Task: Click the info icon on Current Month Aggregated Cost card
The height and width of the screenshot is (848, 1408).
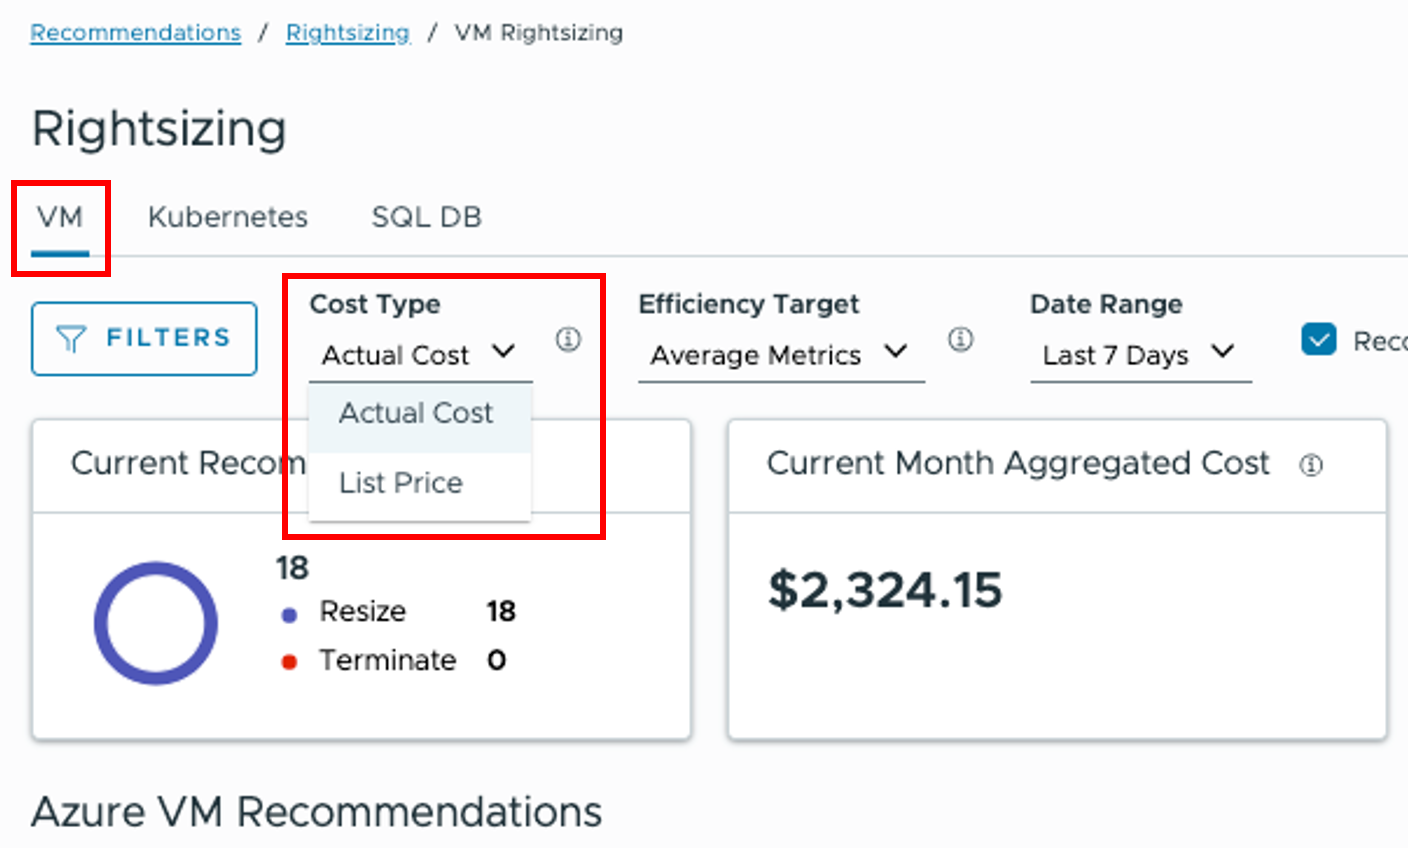Action: point(1311,464)
